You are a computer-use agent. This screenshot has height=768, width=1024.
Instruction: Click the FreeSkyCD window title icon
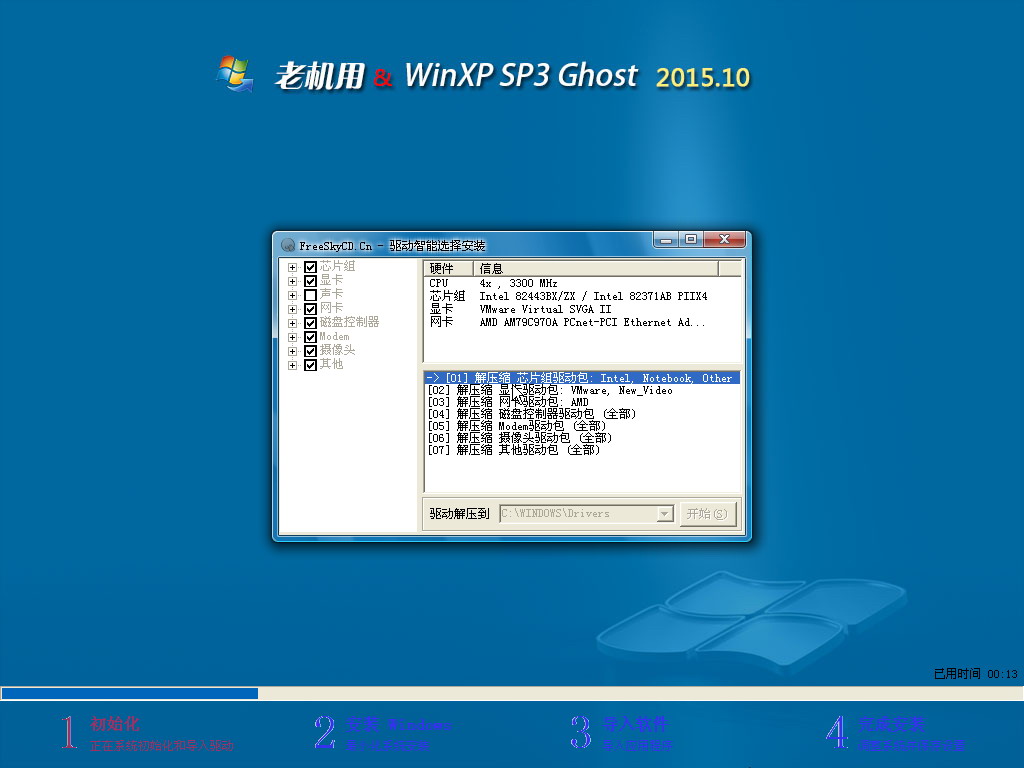pyautogui.click(x=288, y=246)
